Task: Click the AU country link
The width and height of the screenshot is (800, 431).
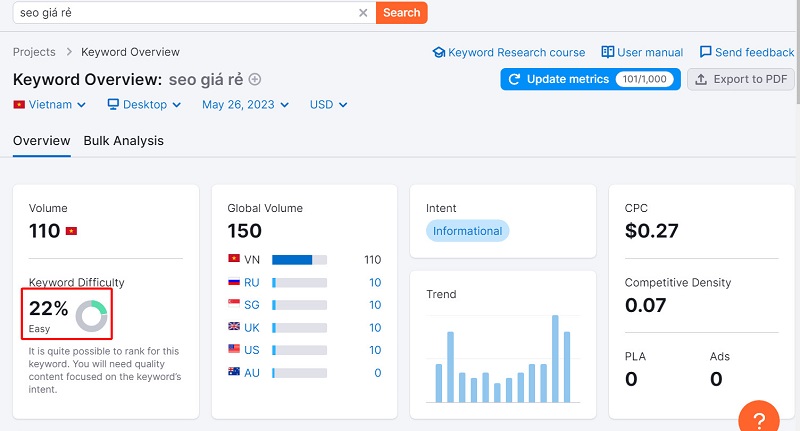Action: [252, 373]
